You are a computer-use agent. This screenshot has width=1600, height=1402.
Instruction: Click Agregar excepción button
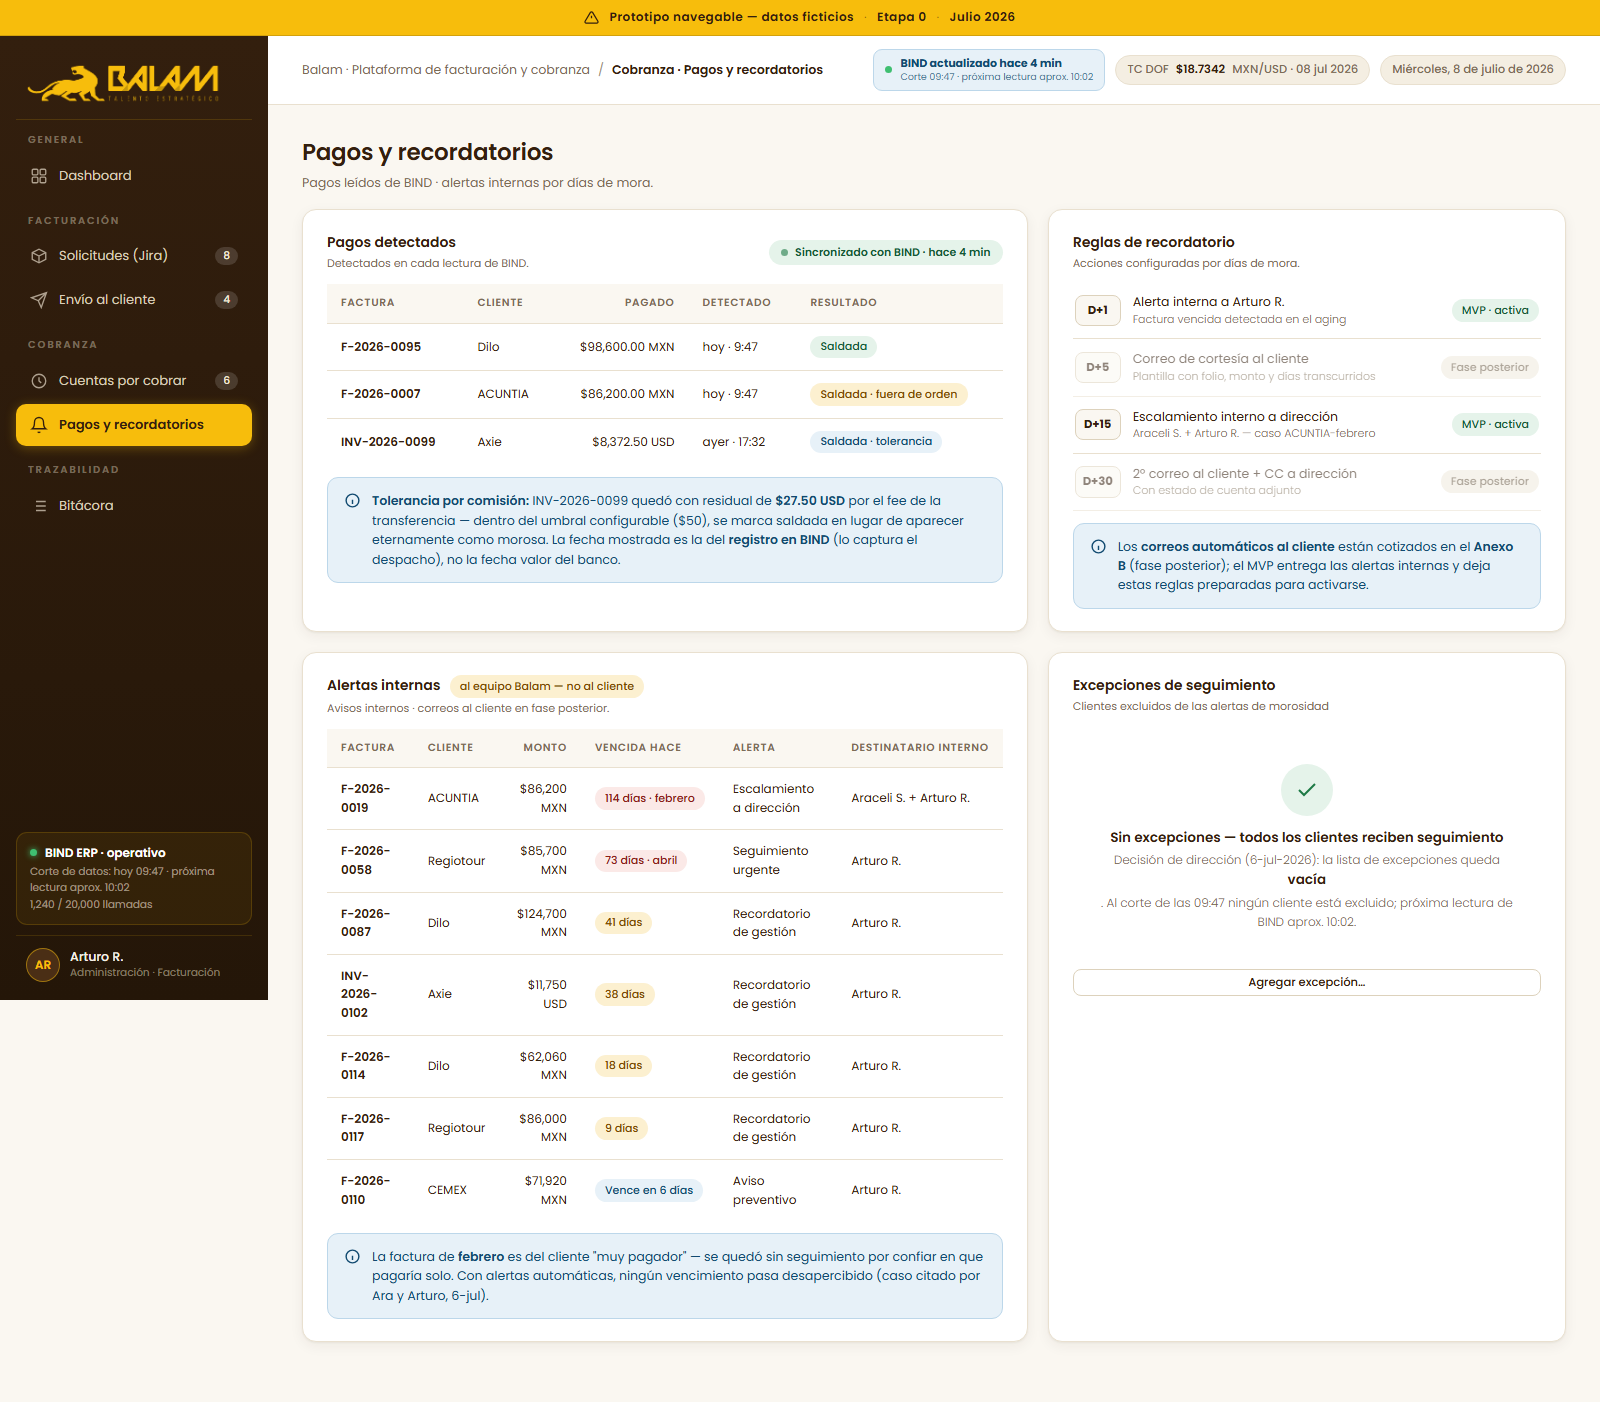click(x=1306, y=982)
